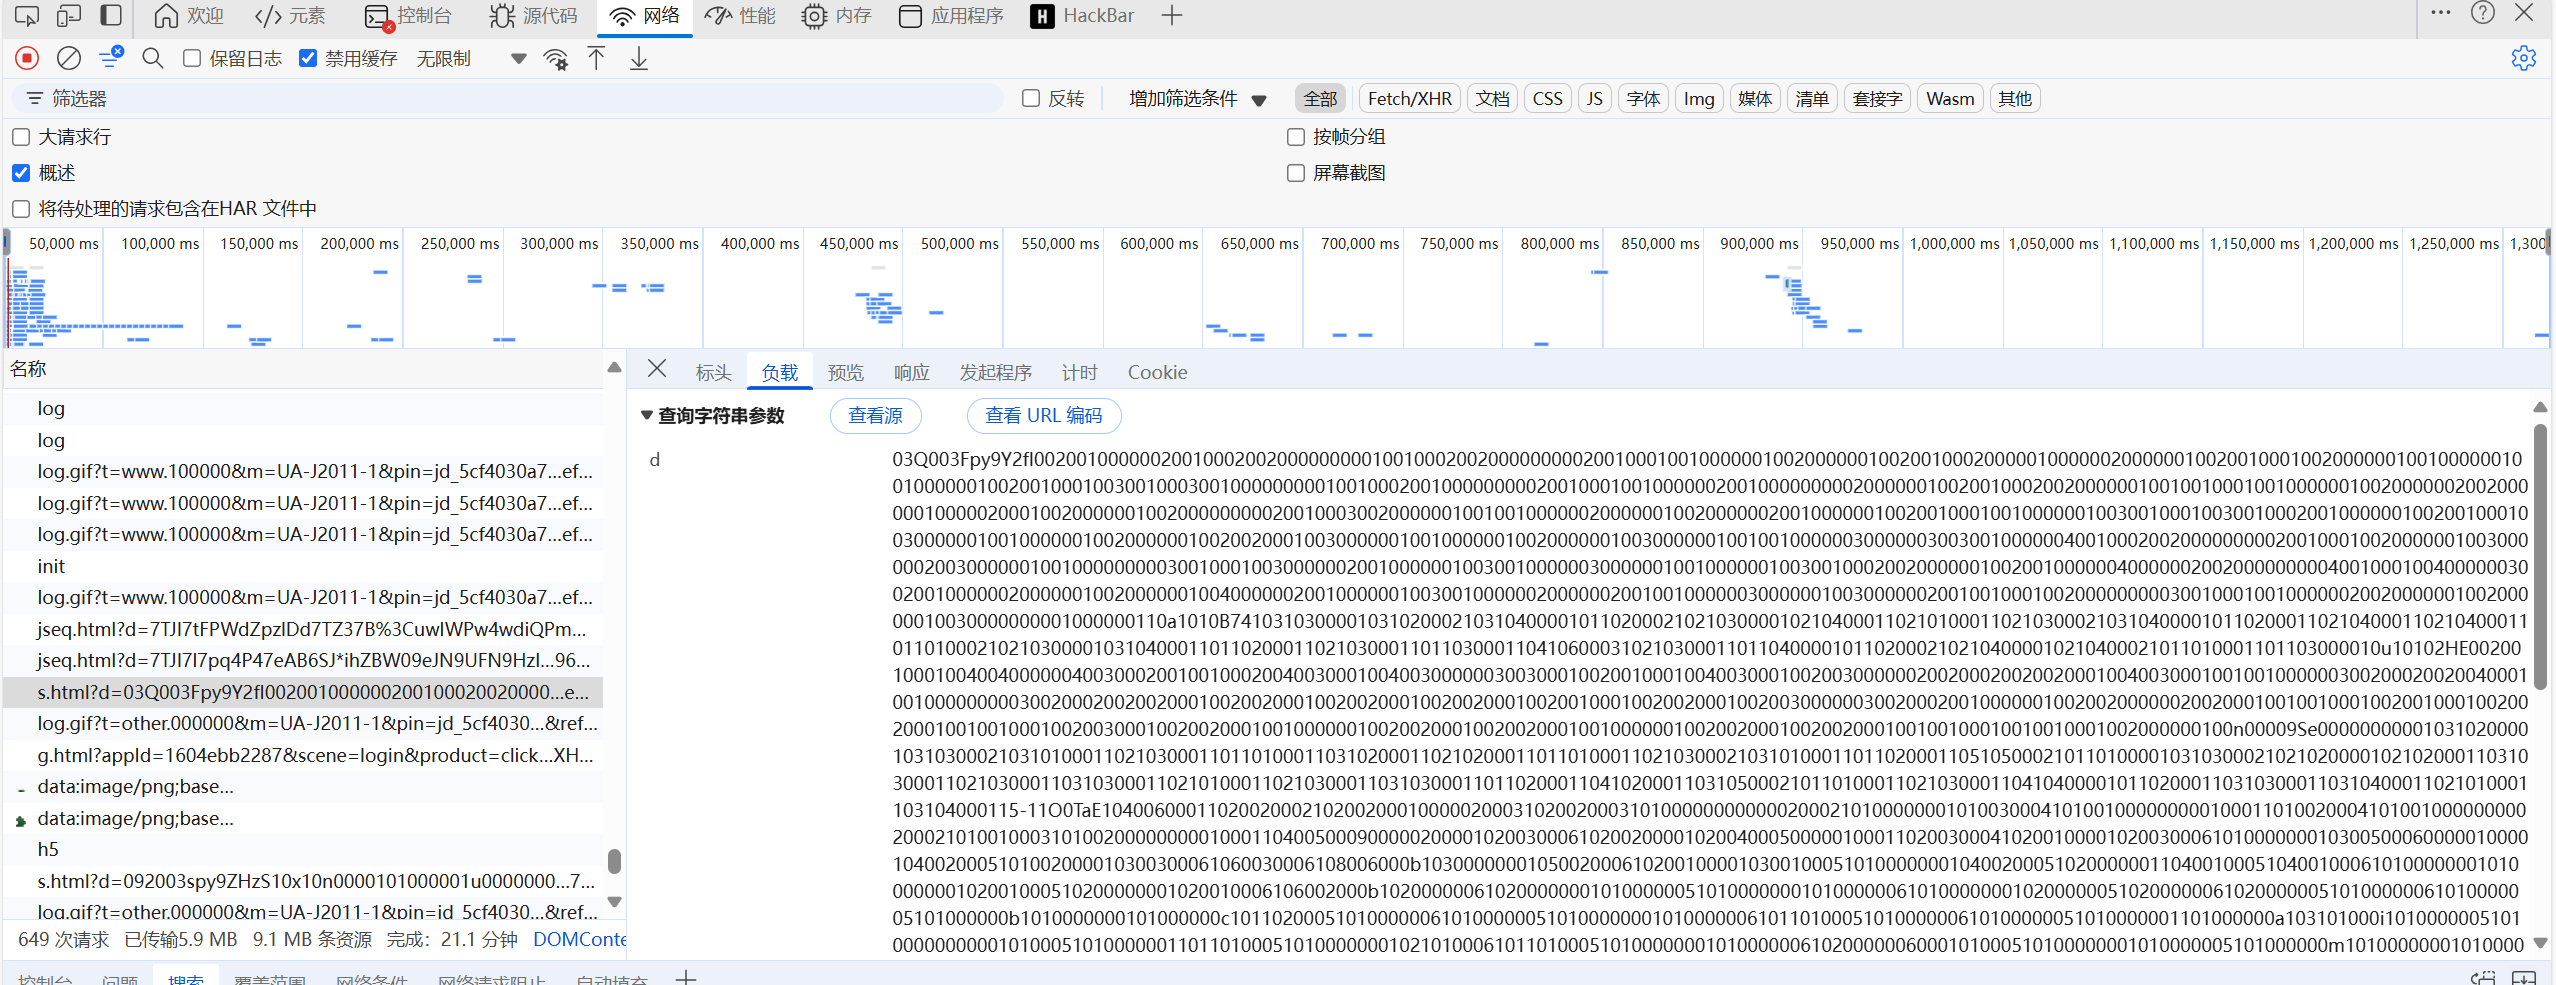Filter requests by Fetch/XHR type

coord(1409,99)
